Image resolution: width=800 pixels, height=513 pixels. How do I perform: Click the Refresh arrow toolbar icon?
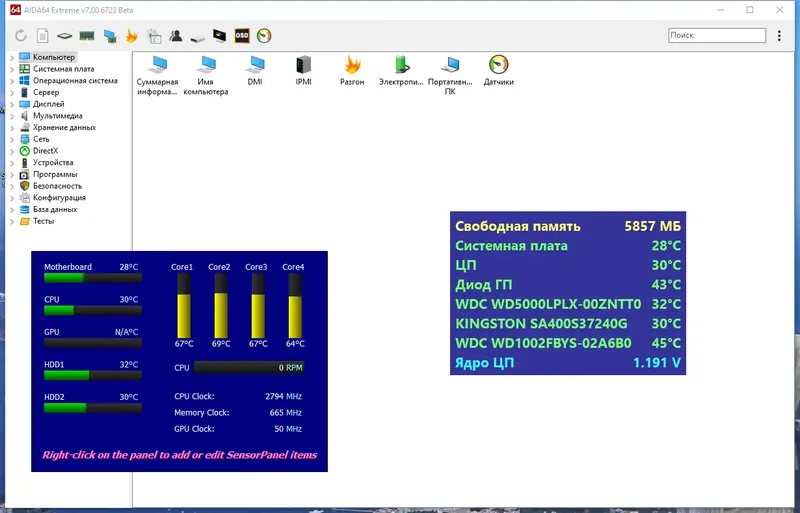point(20,36)
